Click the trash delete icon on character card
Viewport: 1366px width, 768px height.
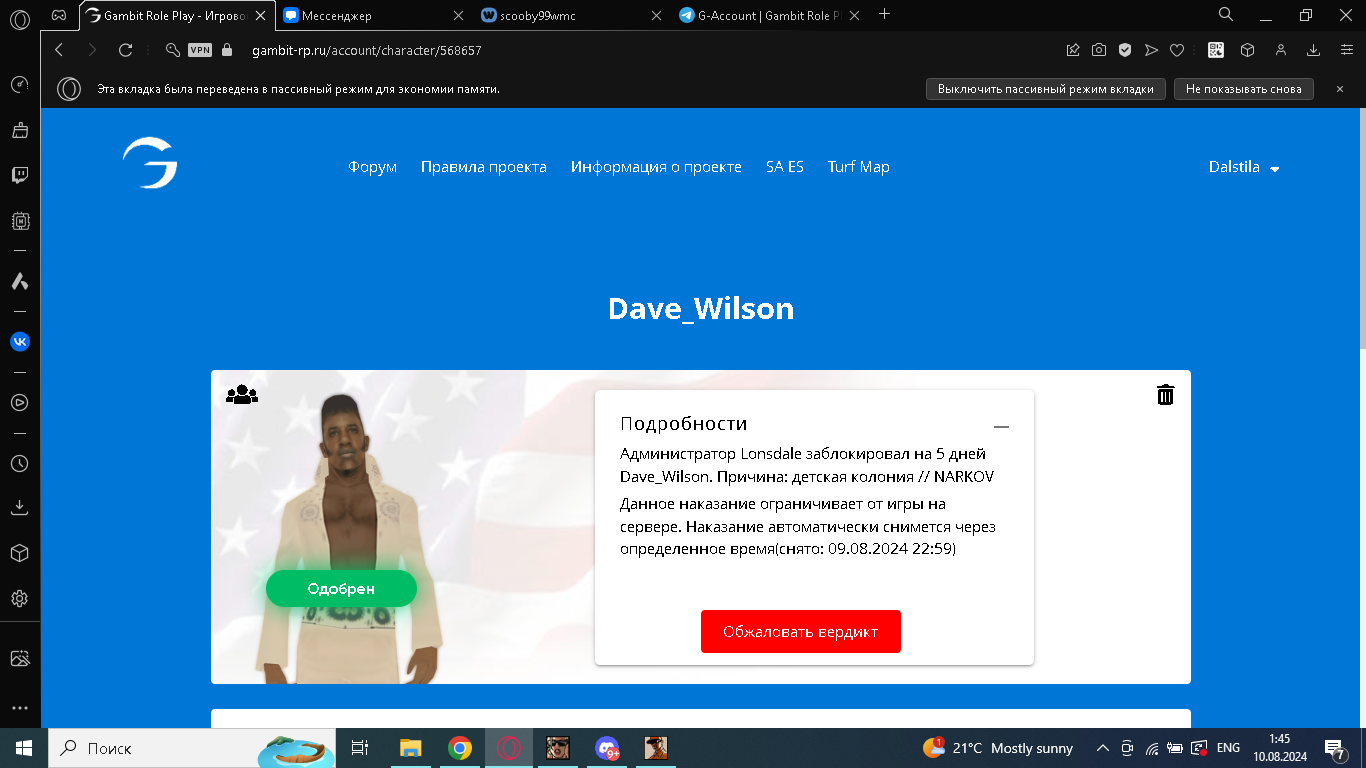coord(1165,395)
